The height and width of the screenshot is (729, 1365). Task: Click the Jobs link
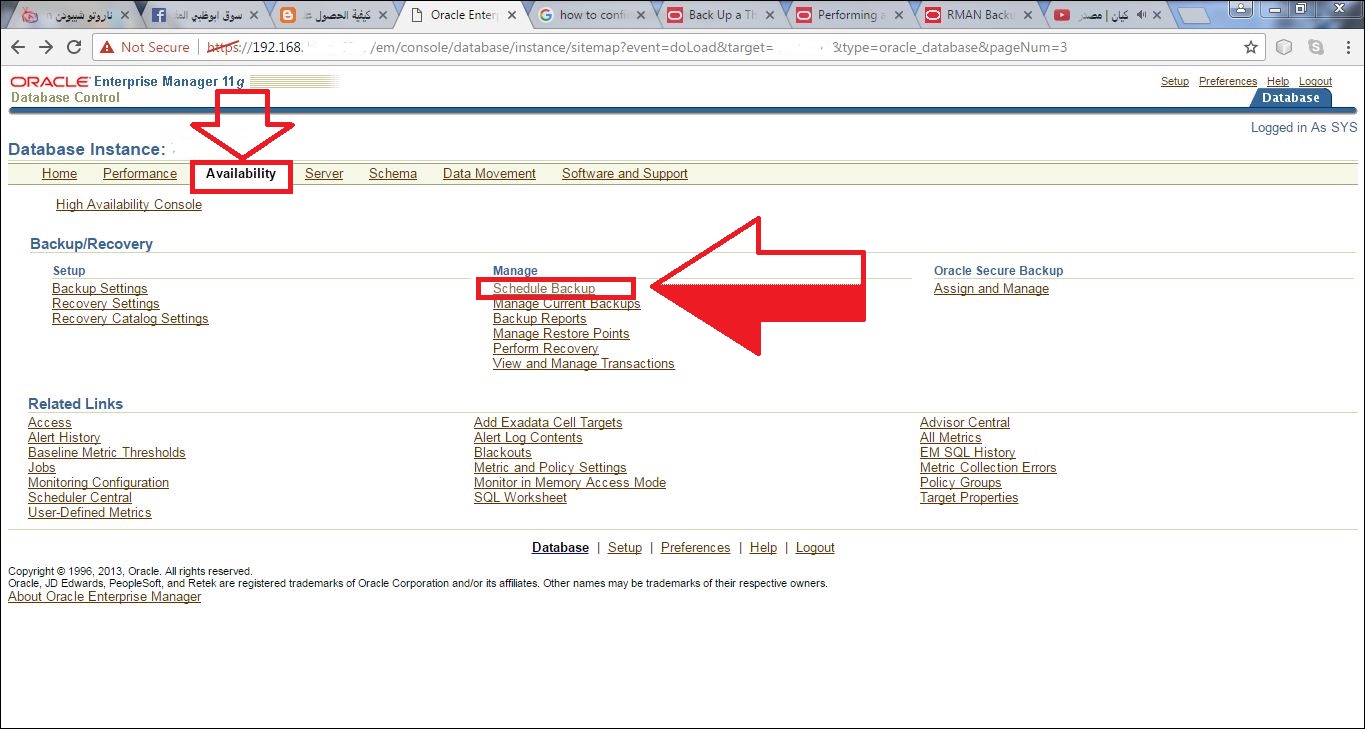point(42,468)
